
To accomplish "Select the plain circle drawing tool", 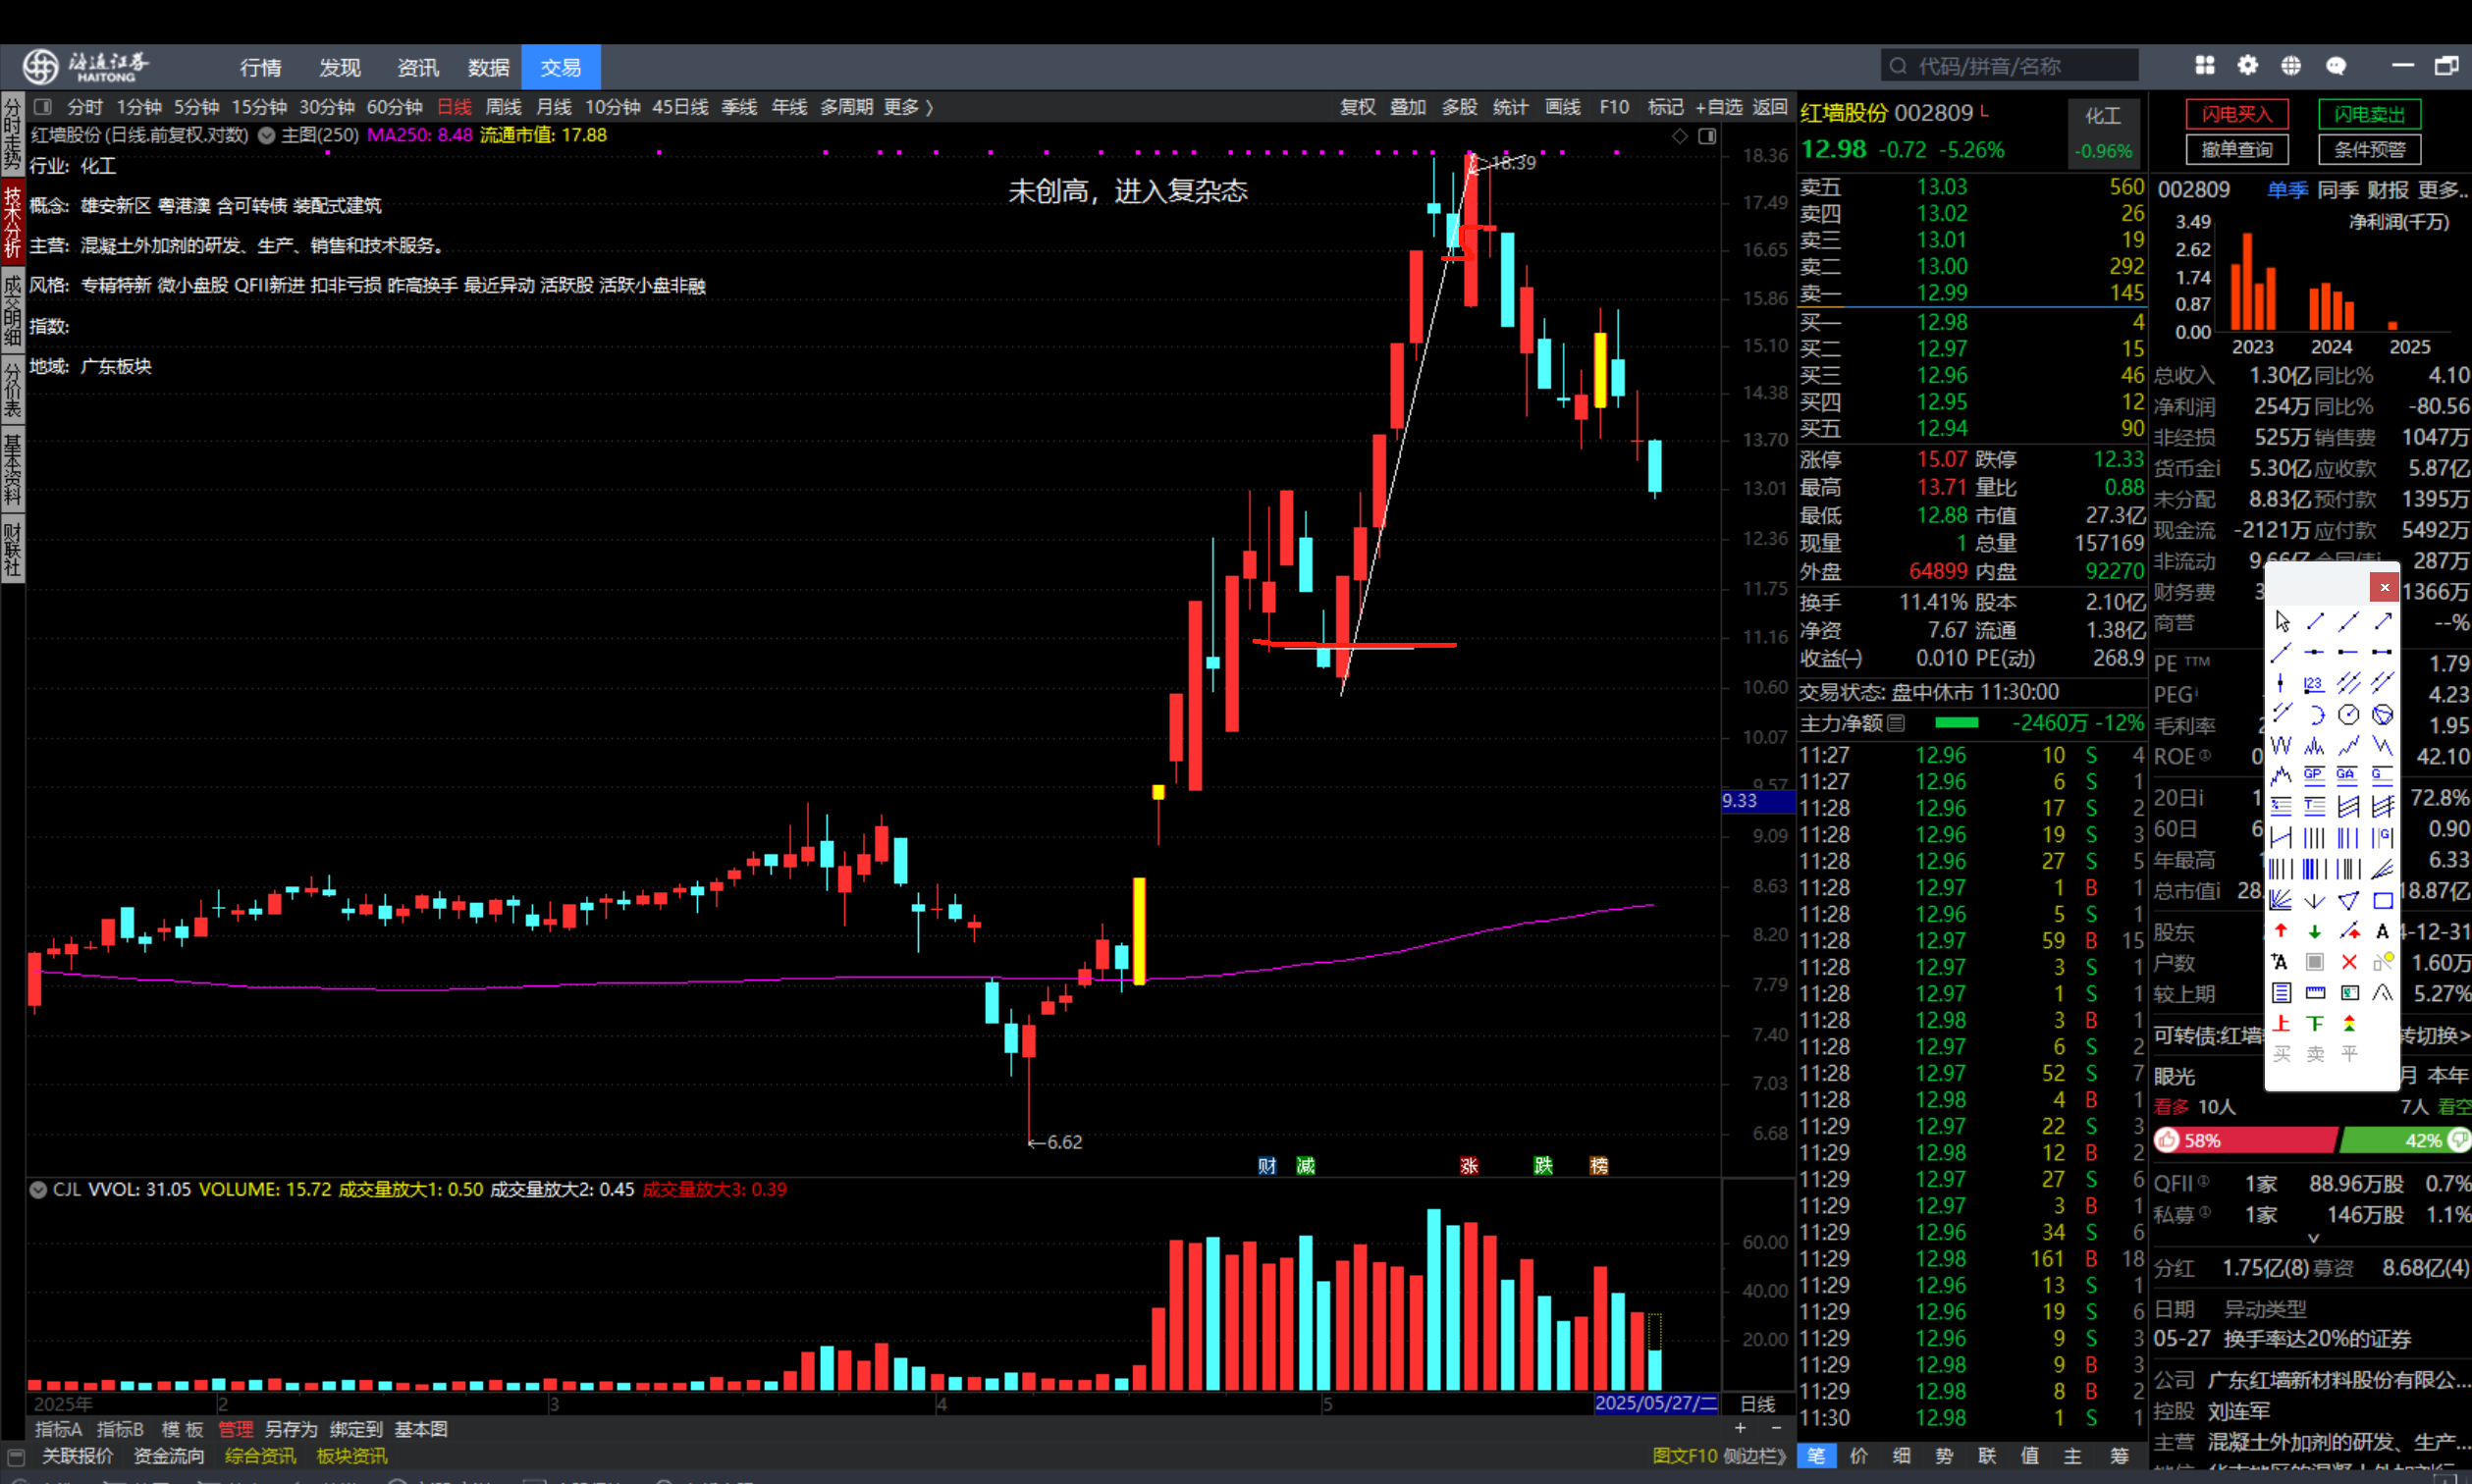I will pyautogui.click(x=2348, y=714).
